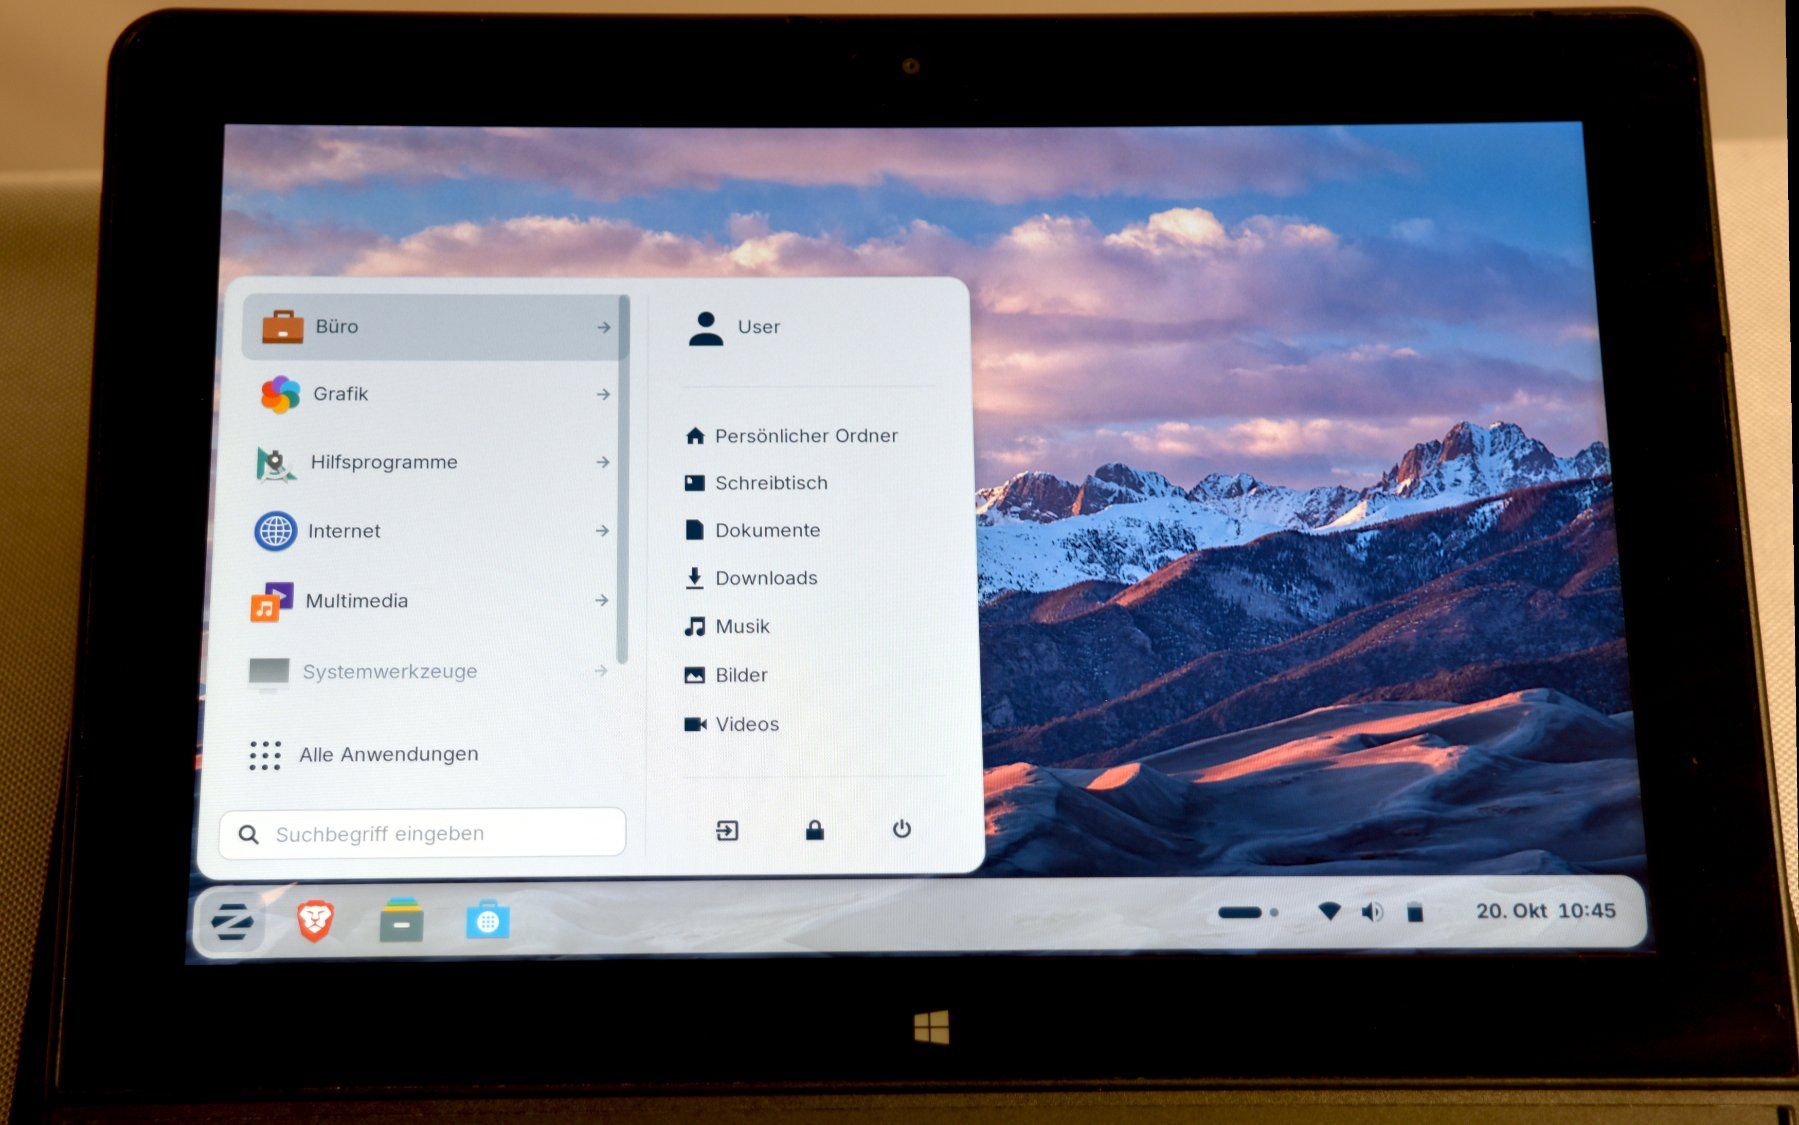Launch Brave browser from taskbar
Viewport: 1799px width, 1125px height.
pos(315,920)
